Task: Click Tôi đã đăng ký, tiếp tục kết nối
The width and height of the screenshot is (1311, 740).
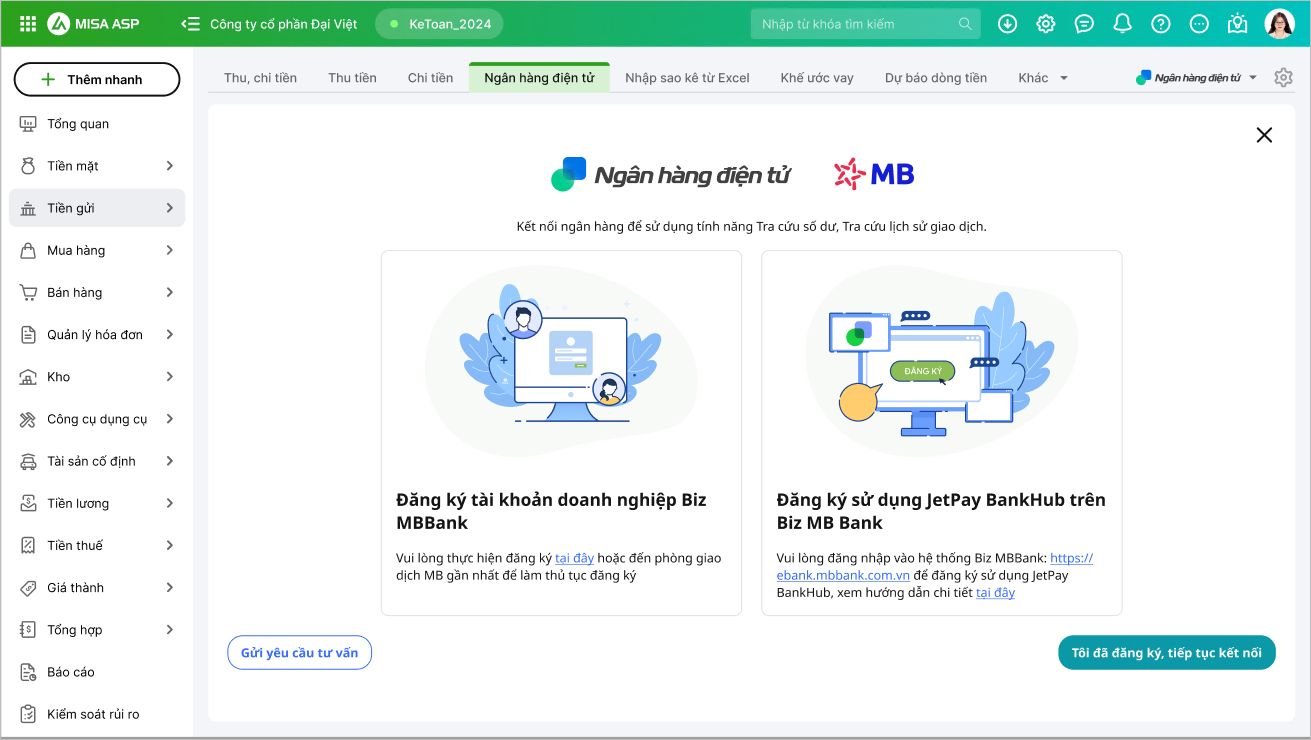Action: pyautogui.click(x=1167, y=653)
